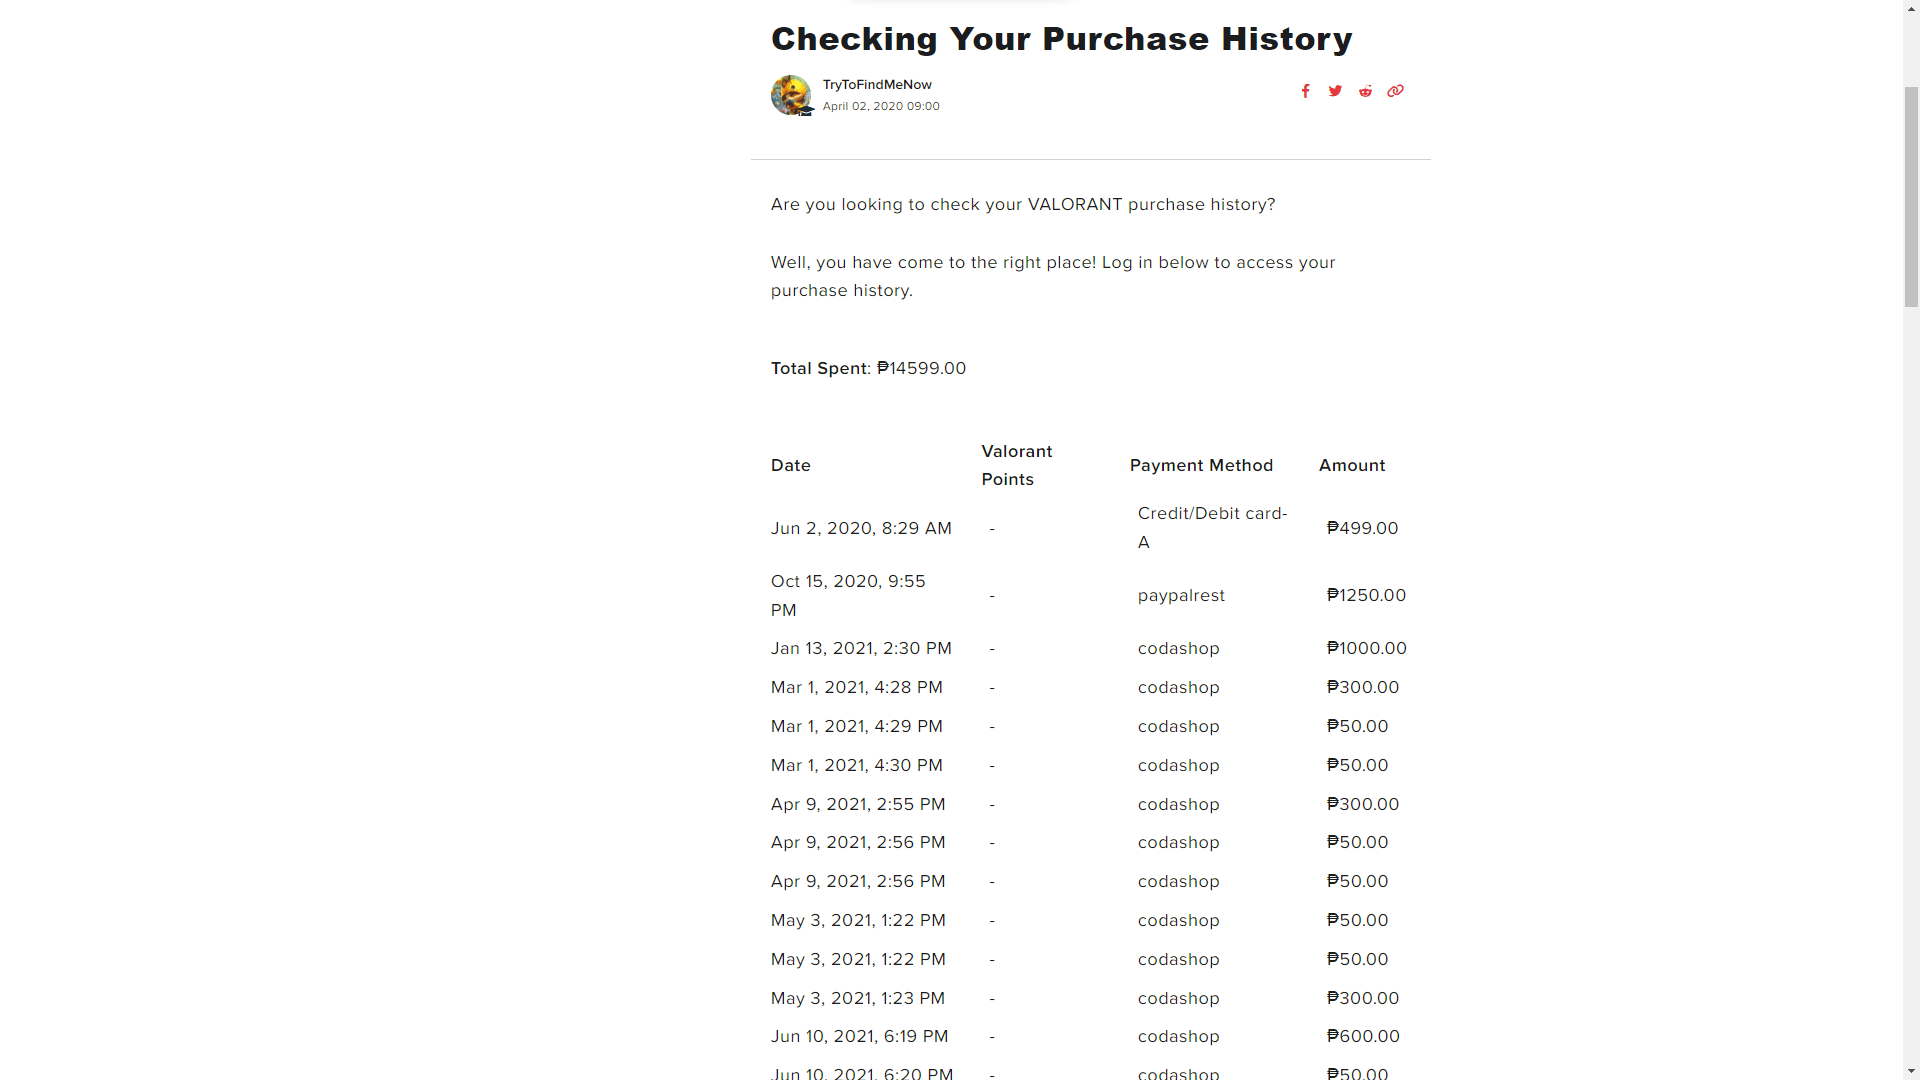This screenshot has height=1080, width=1920.
Task: Click the Payment Method column header
Action: point(1201,466)
